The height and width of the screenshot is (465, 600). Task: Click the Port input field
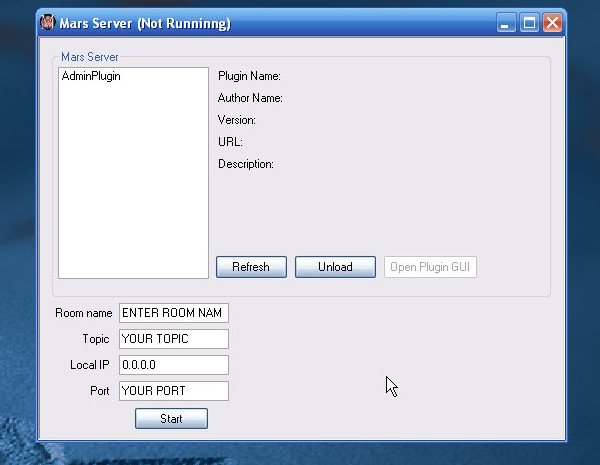coord(173,391)
